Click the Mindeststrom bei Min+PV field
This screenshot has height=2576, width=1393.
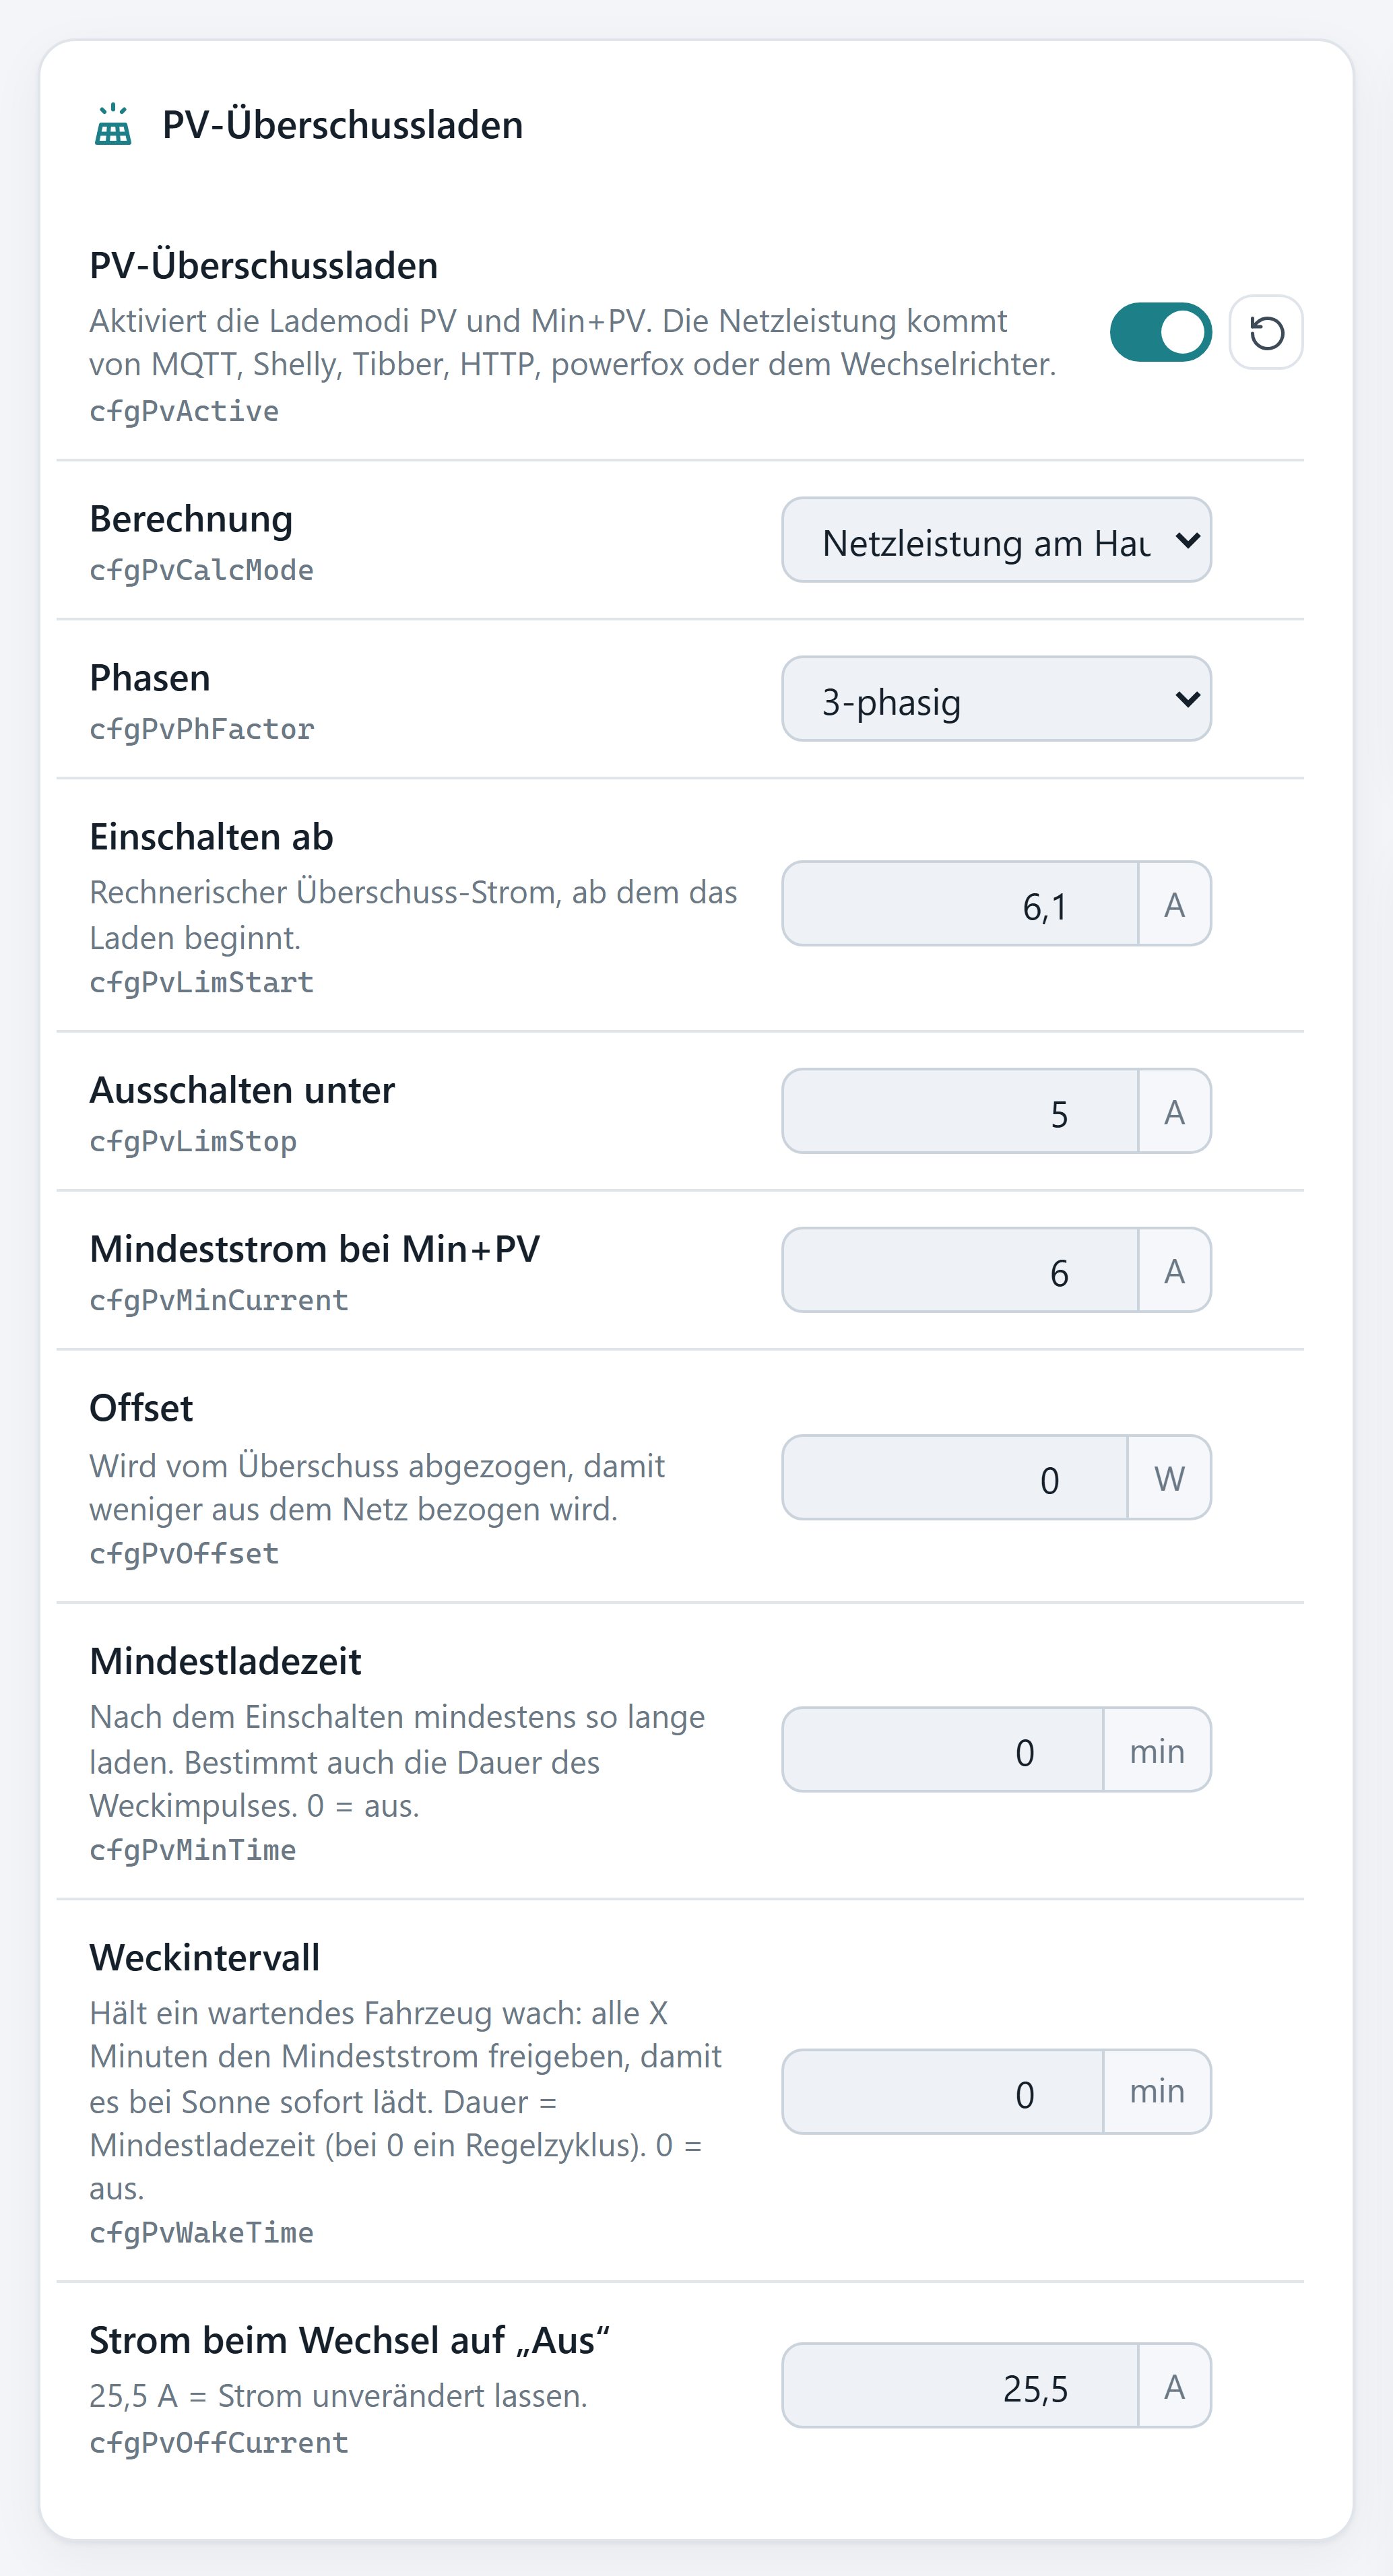(x=960, y=1271)
